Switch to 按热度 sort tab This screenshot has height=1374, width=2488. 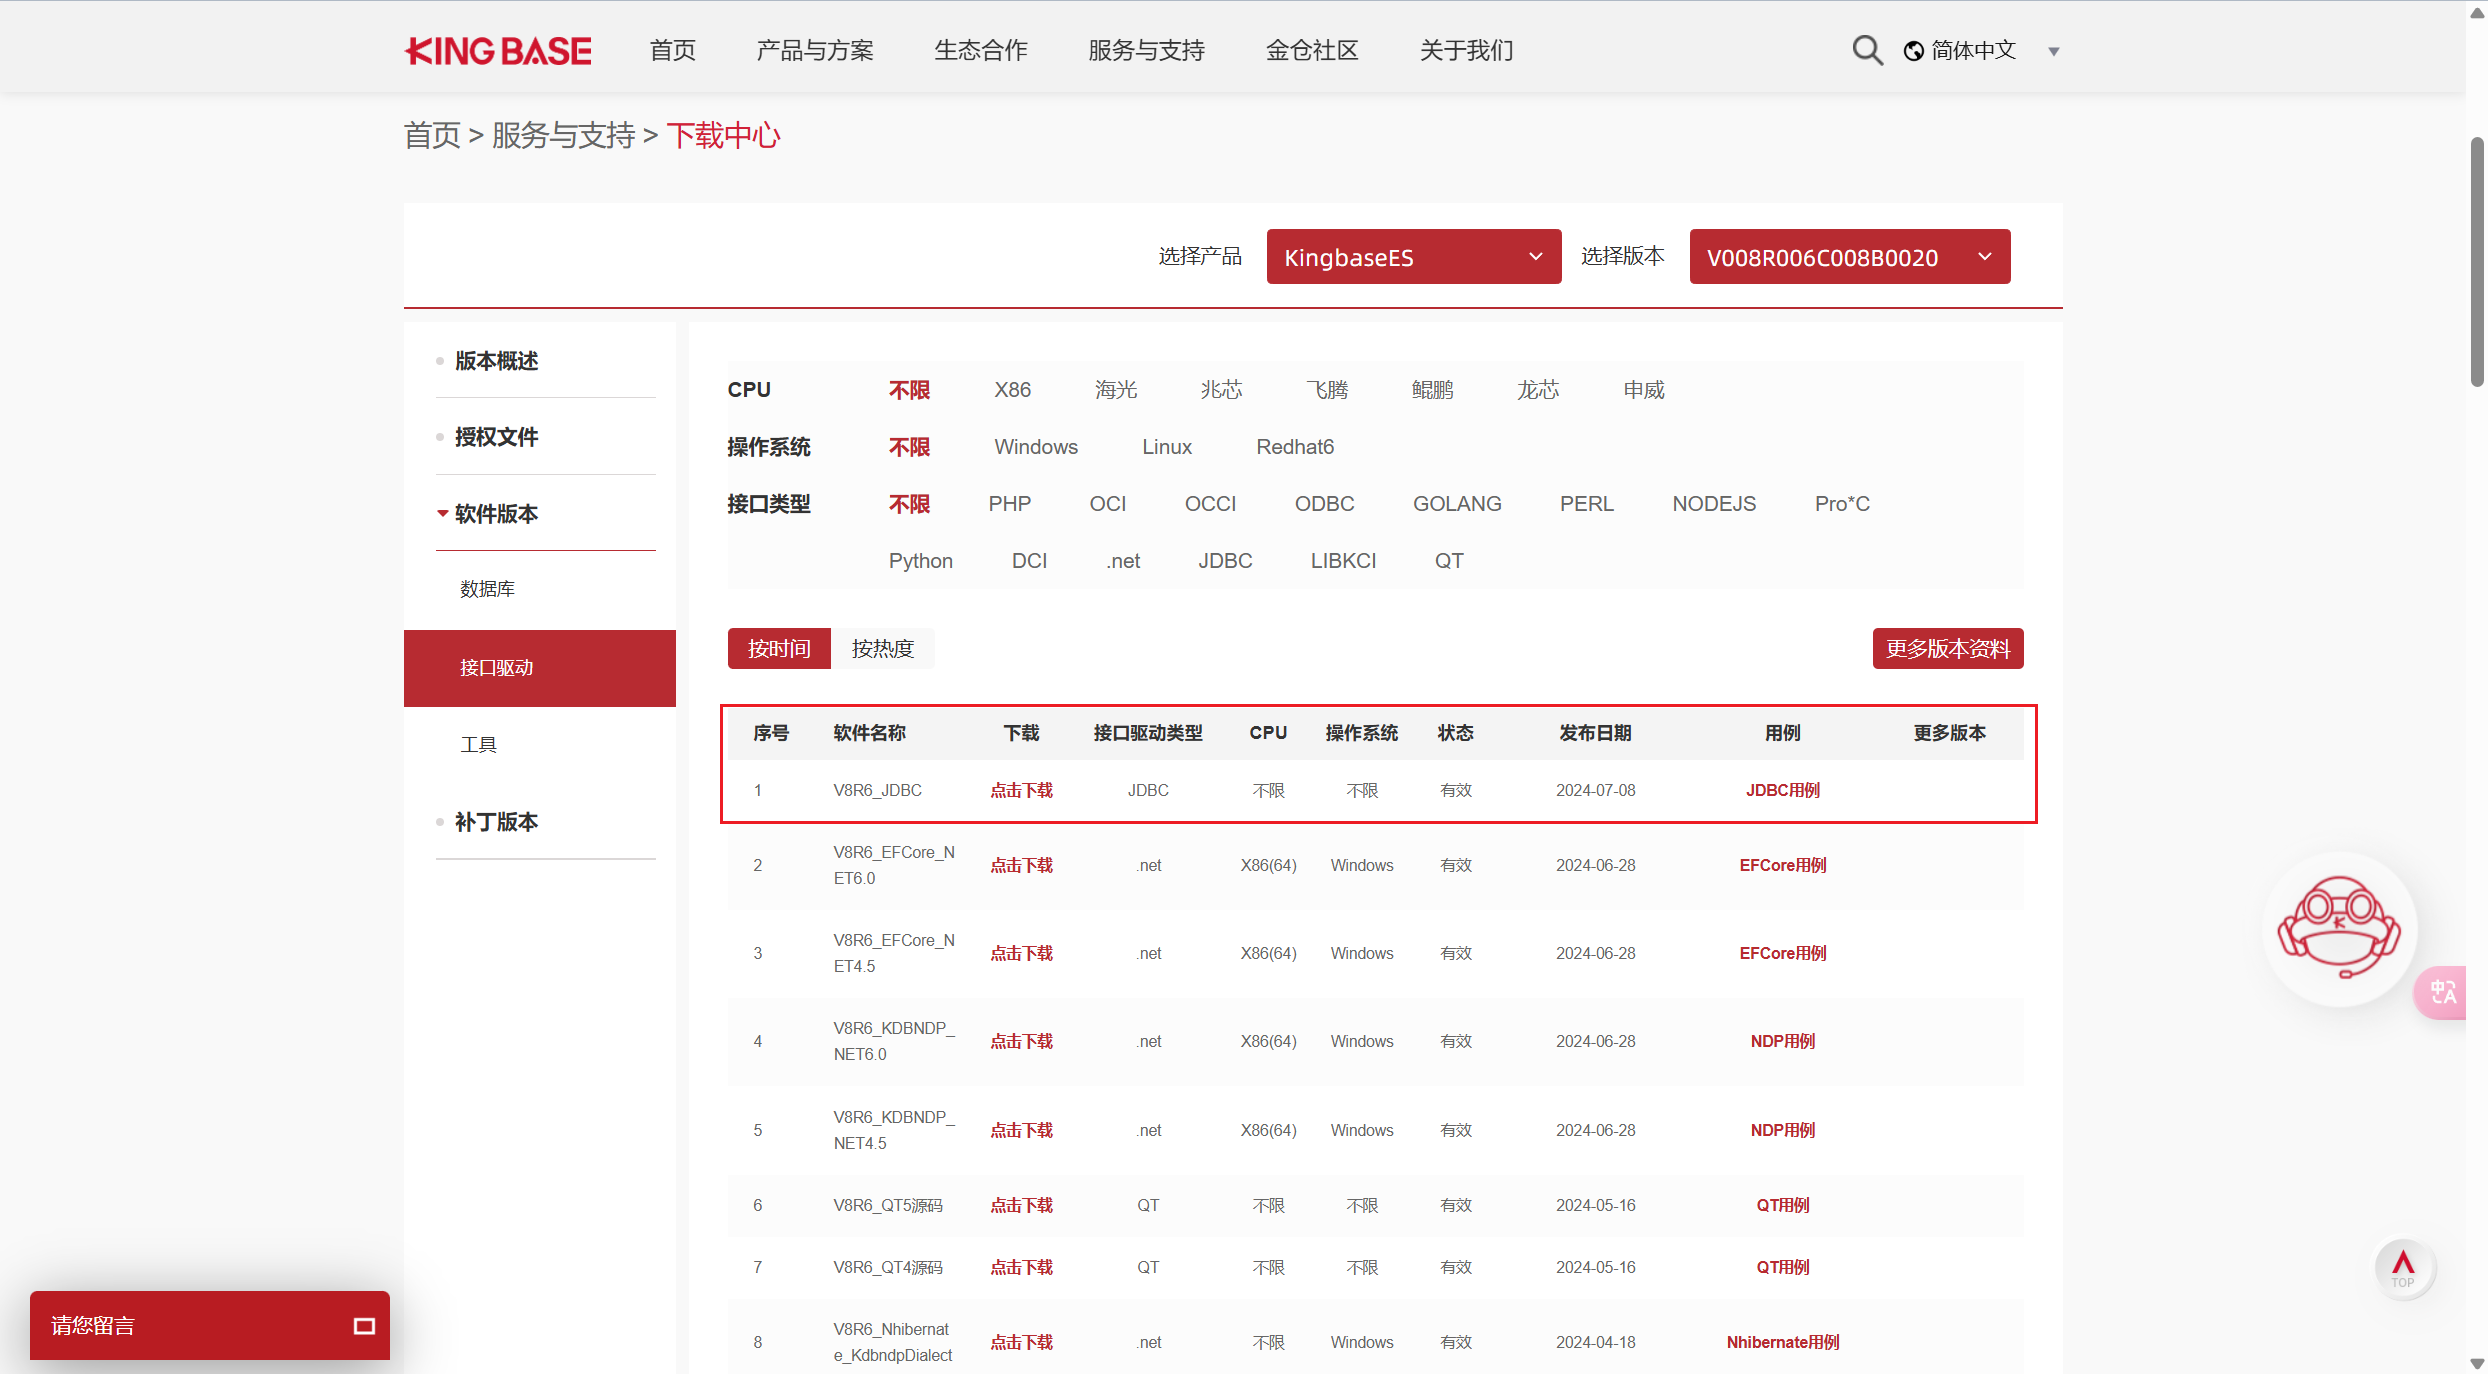[x=883, y=649]
